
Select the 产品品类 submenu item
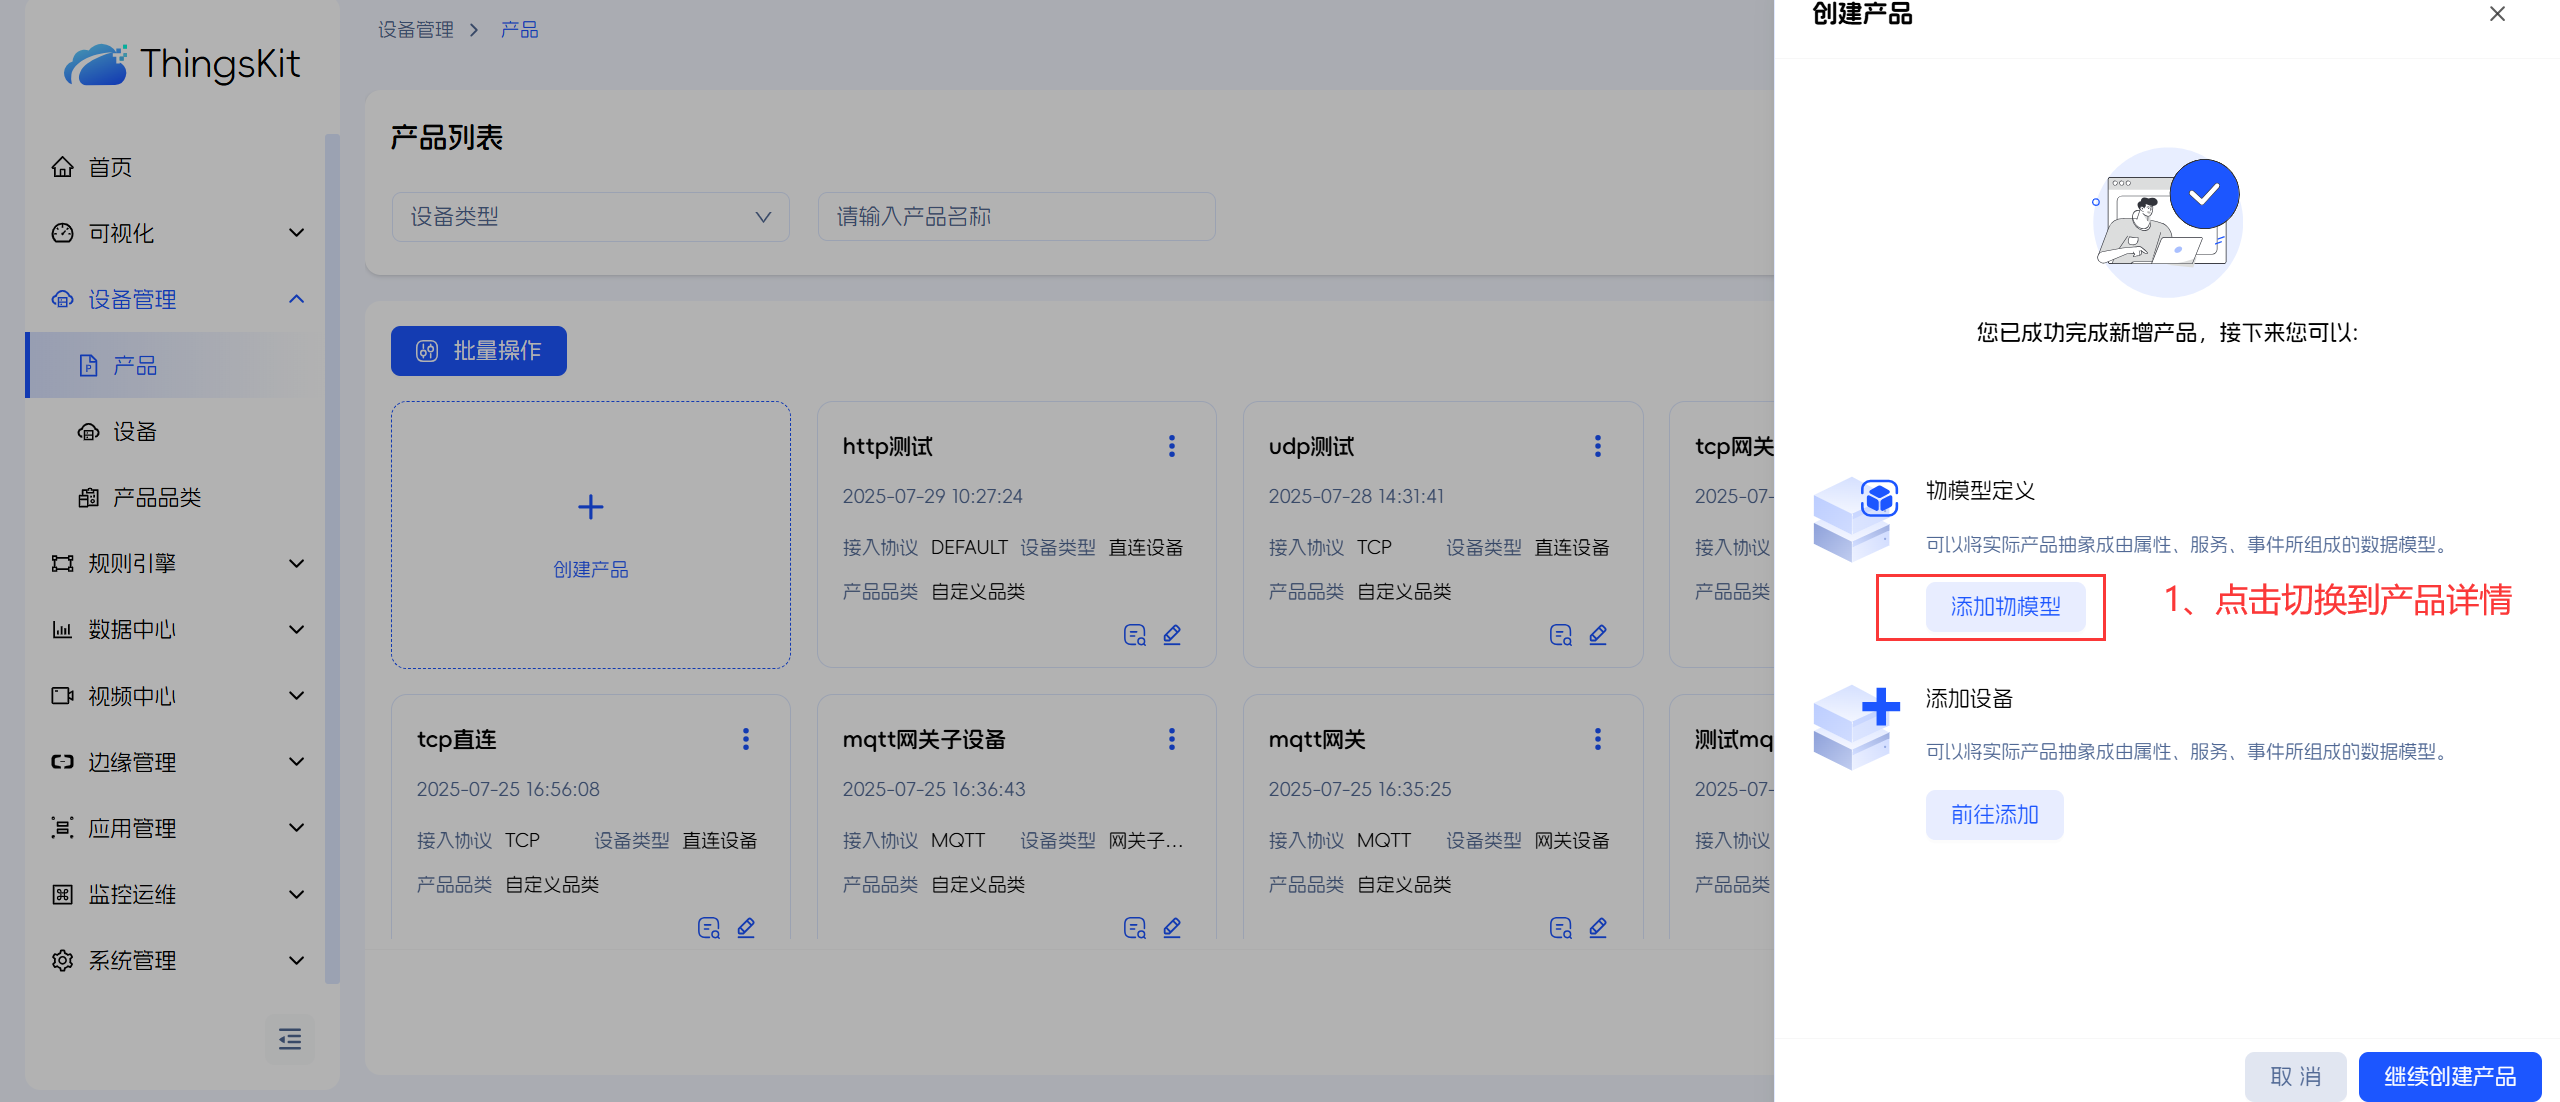(x=157, y=497)
